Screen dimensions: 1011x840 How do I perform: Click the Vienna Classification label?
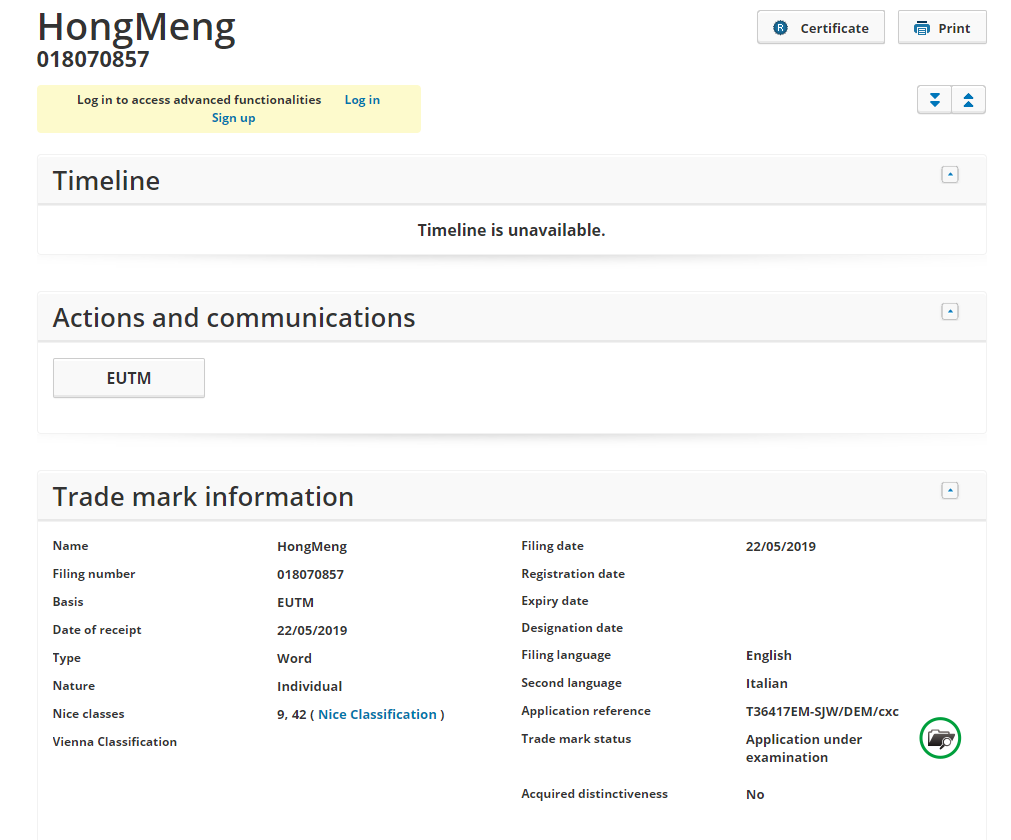[x=115, y=742]
